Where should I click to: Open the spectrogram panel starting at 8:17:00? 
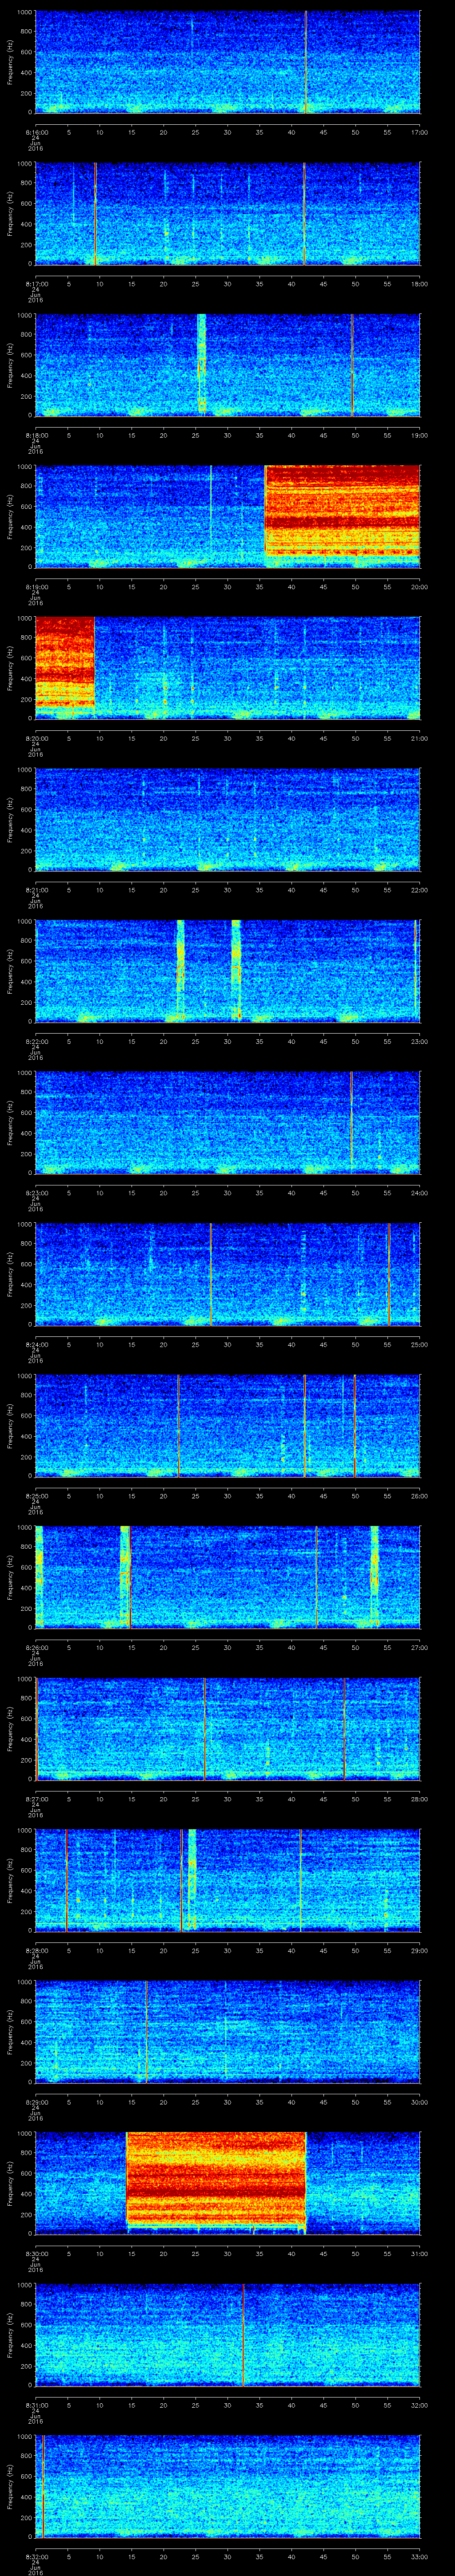228,214
